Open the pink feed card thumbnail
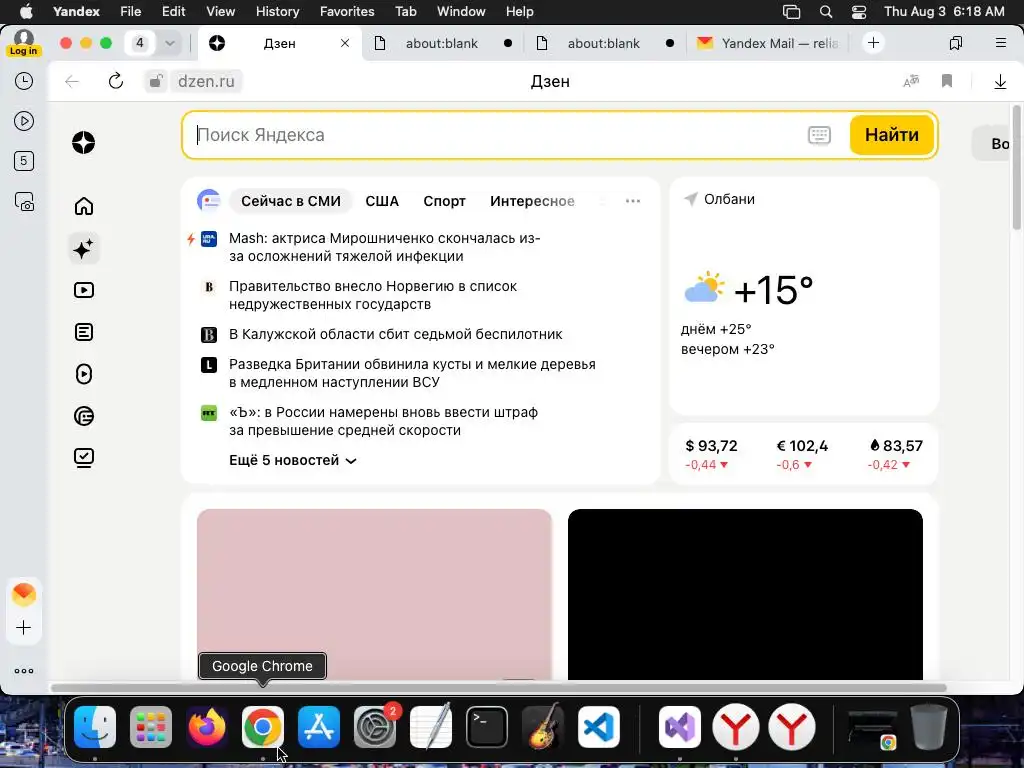This screenshot has height=768, width=1024. pos(374,594)
